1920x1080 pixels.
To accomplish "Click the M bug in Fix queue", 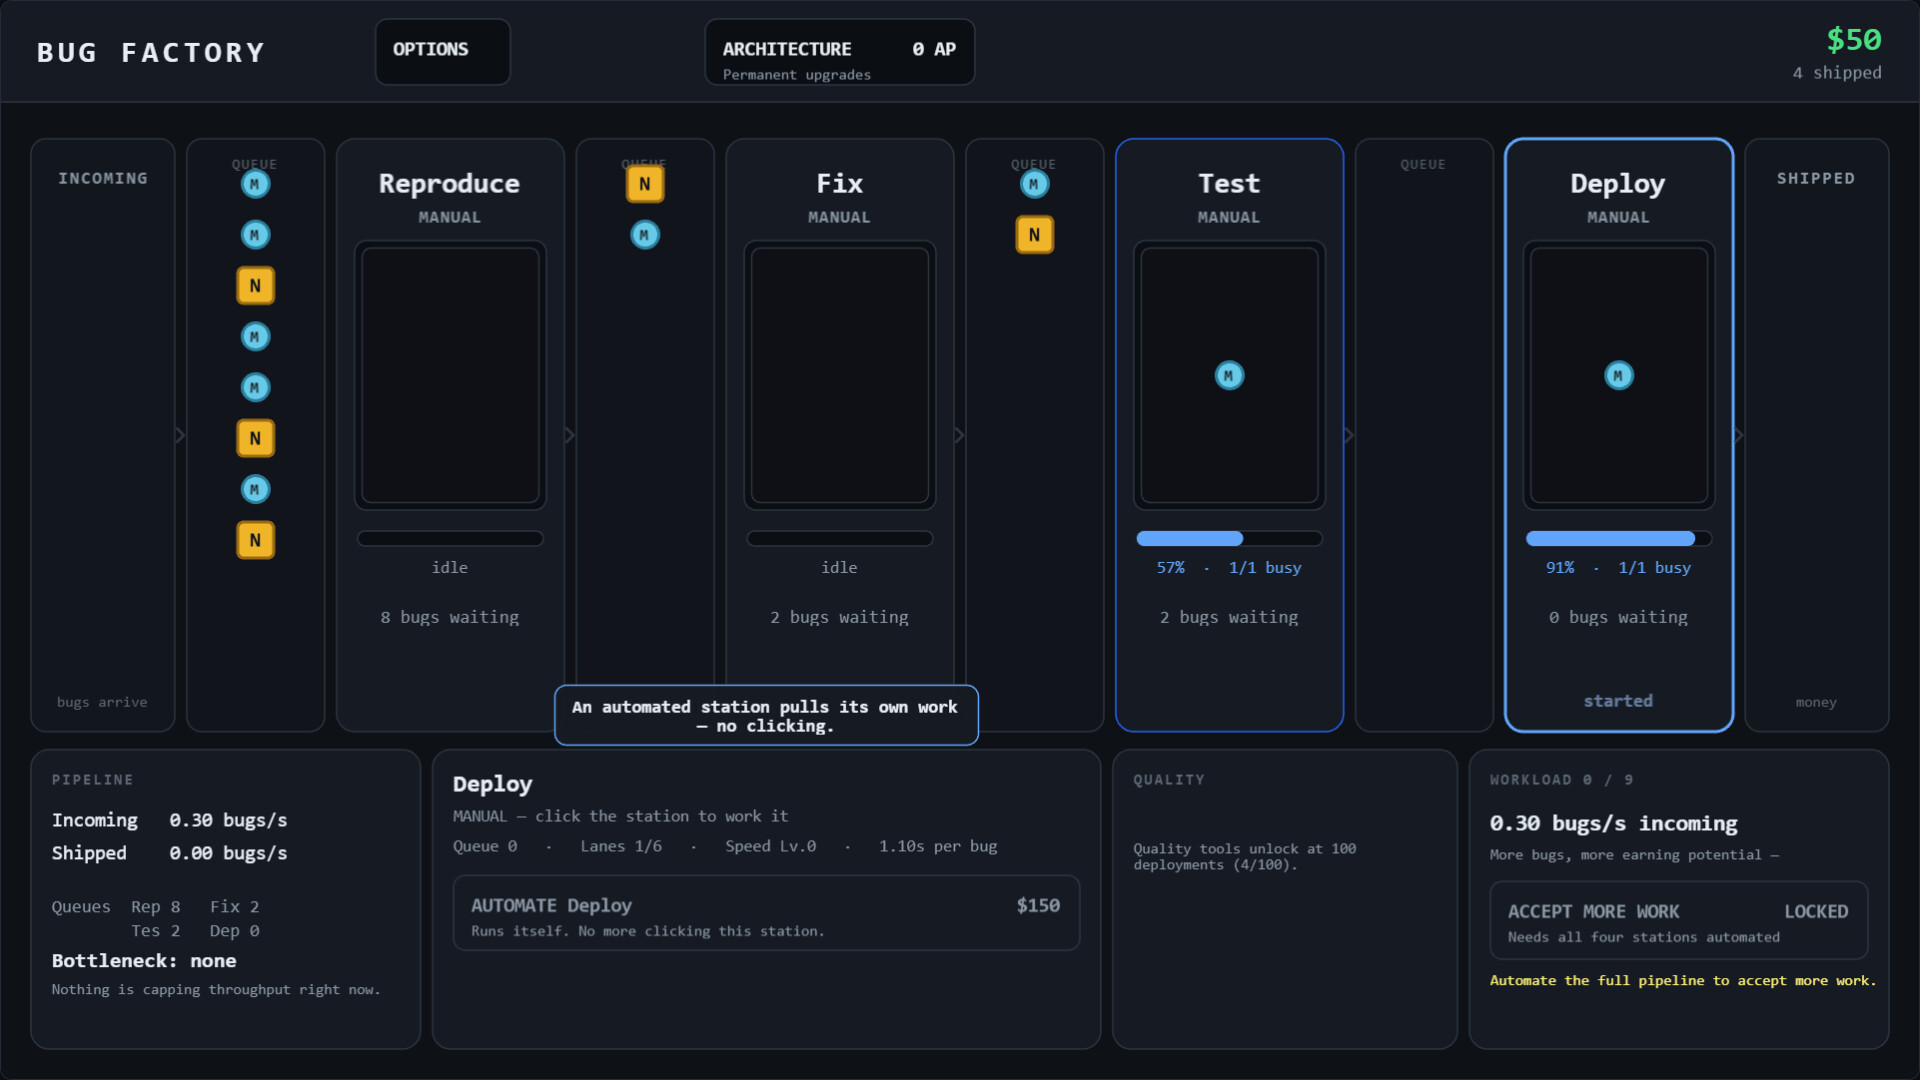I will pyautogui.click(x=645, y=235).
